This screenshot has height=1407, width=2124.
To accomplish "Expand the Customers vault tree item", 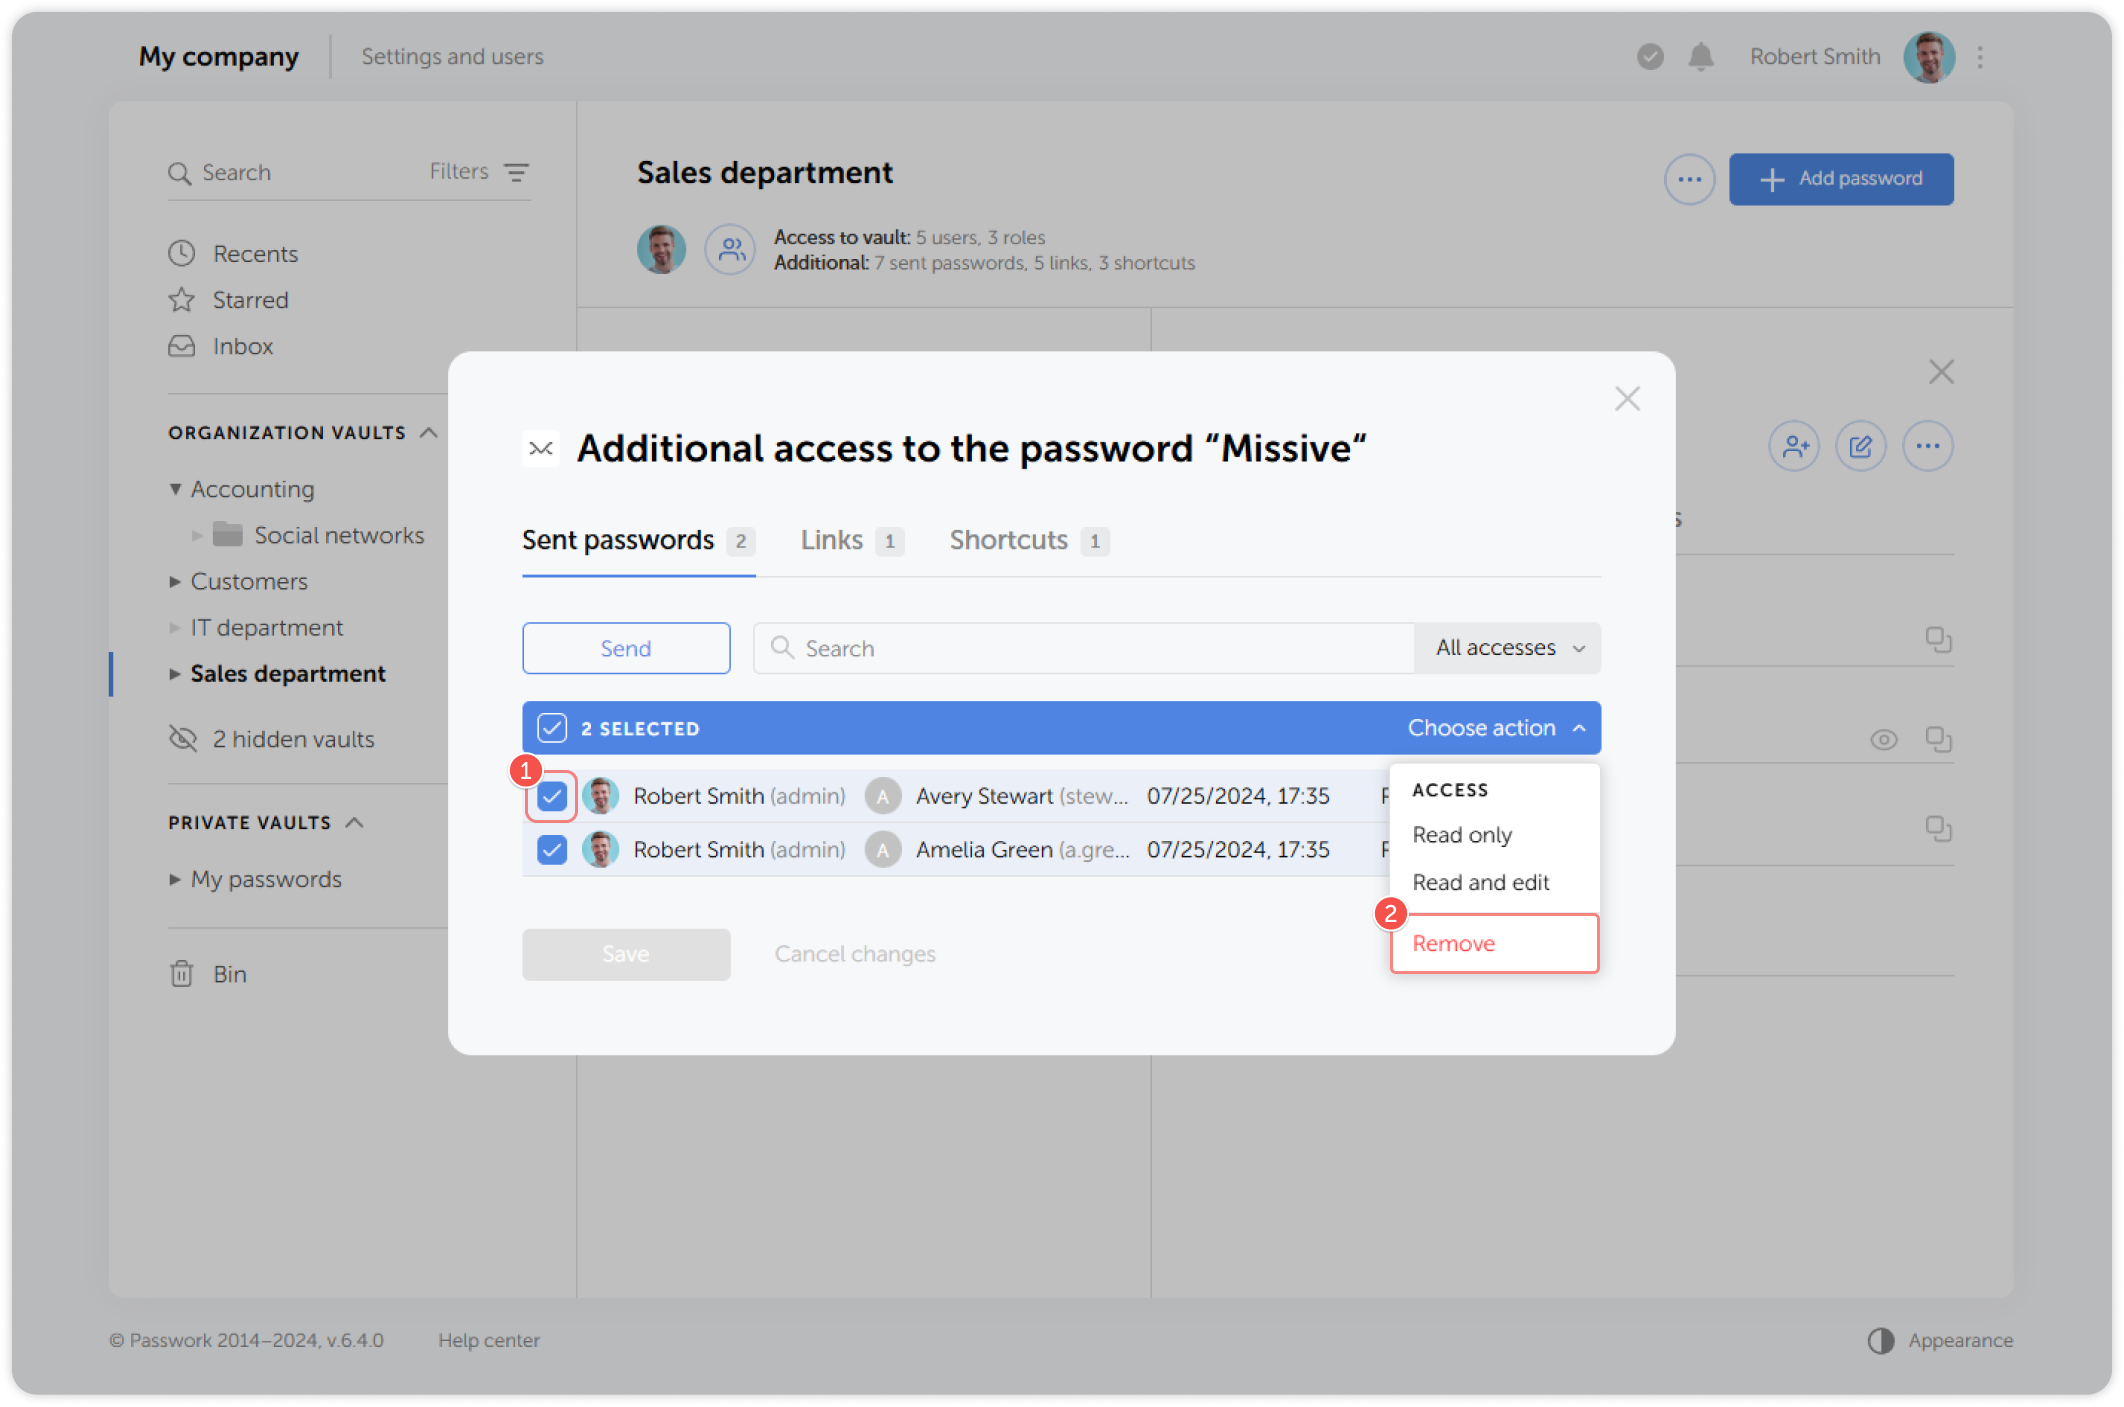I will pos(175,581).
